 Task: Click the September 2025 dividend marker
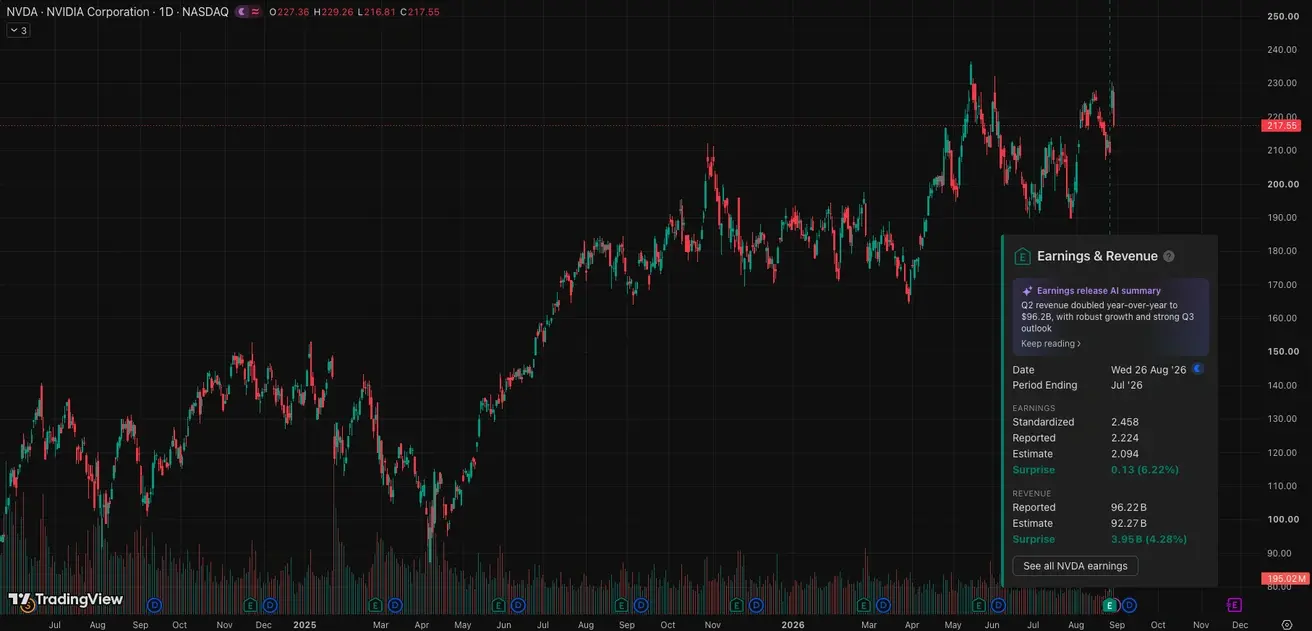tap(641, 605)
